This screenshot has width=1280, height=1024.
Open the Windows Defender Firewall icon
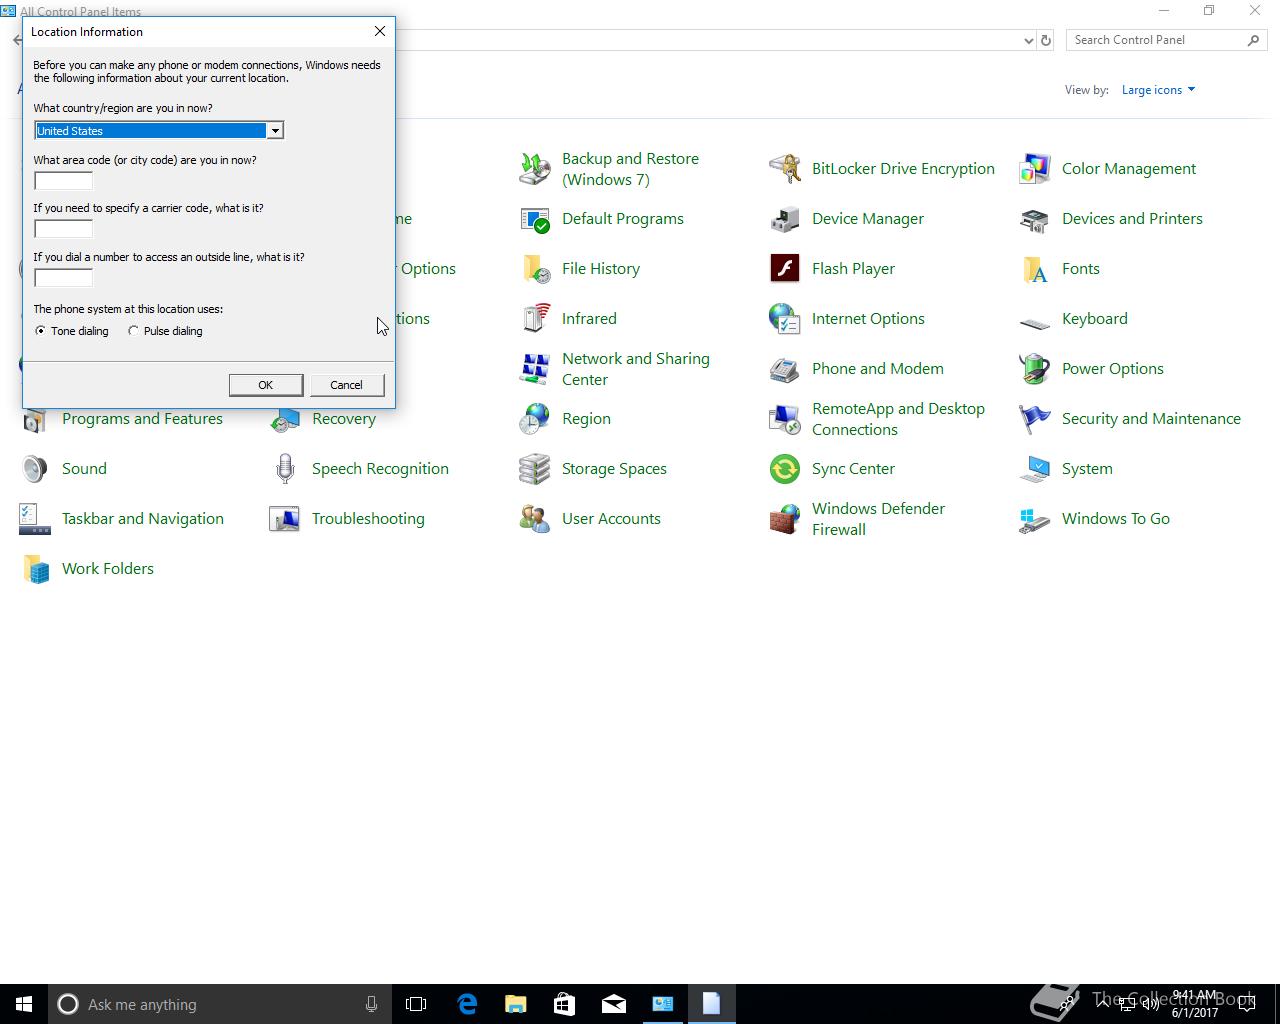[785, 519]
